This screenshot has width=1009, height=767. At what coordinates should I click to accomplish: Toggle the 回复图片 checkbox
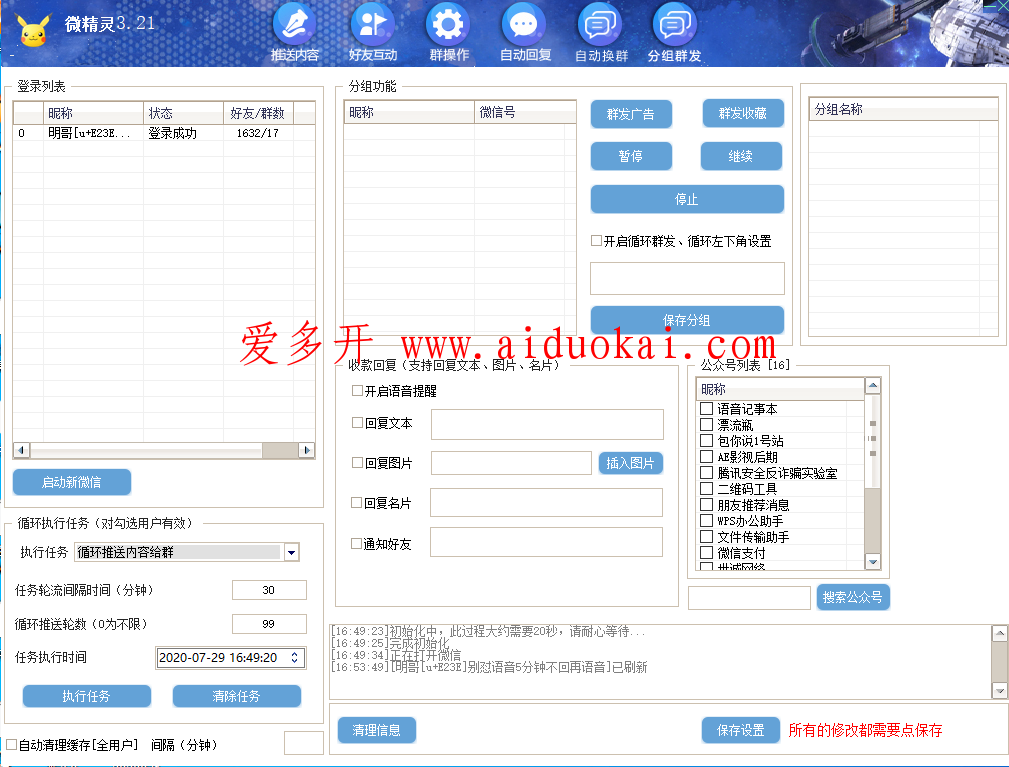point(357,463)
